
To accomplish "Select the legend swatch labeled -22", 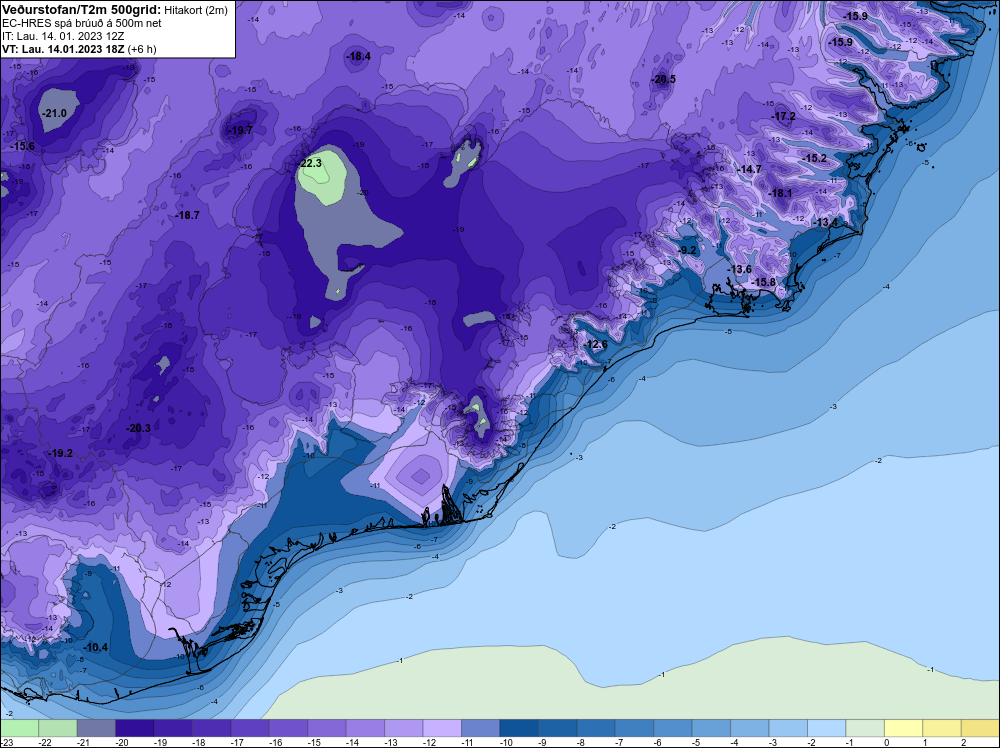I will (57, 728).
